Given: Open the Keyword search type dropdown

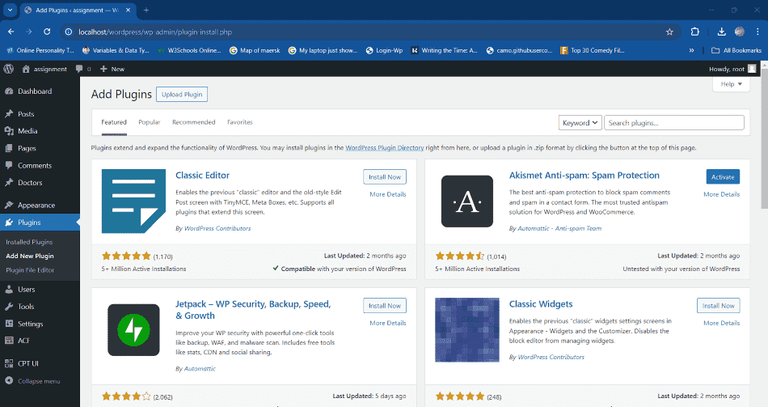Looking at the screenshot, I should point(579,123).
